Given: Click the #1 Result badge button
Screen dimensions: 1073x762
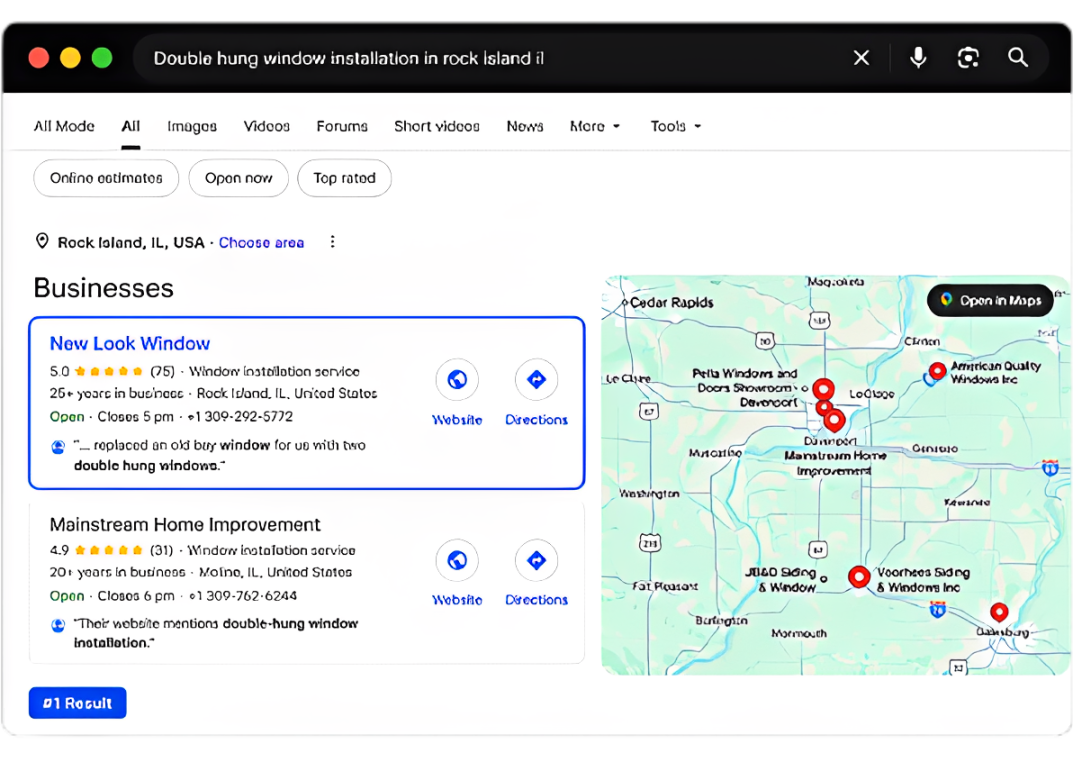Looking at the screenshot, I should [77, 702].
